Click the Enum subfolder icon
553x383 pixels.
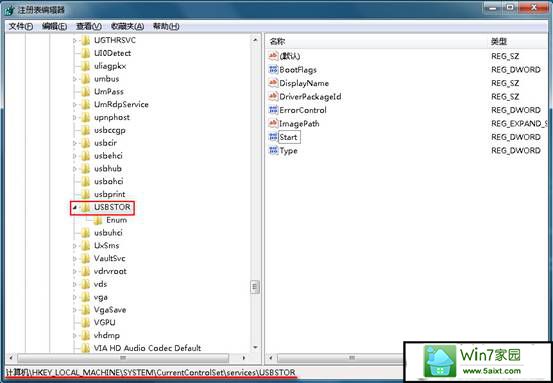pos(98,220)
